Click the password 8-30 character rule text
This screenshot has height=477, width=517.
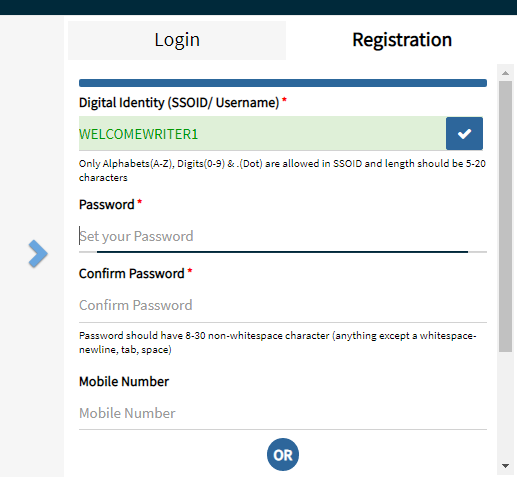[x=278, y=342]
